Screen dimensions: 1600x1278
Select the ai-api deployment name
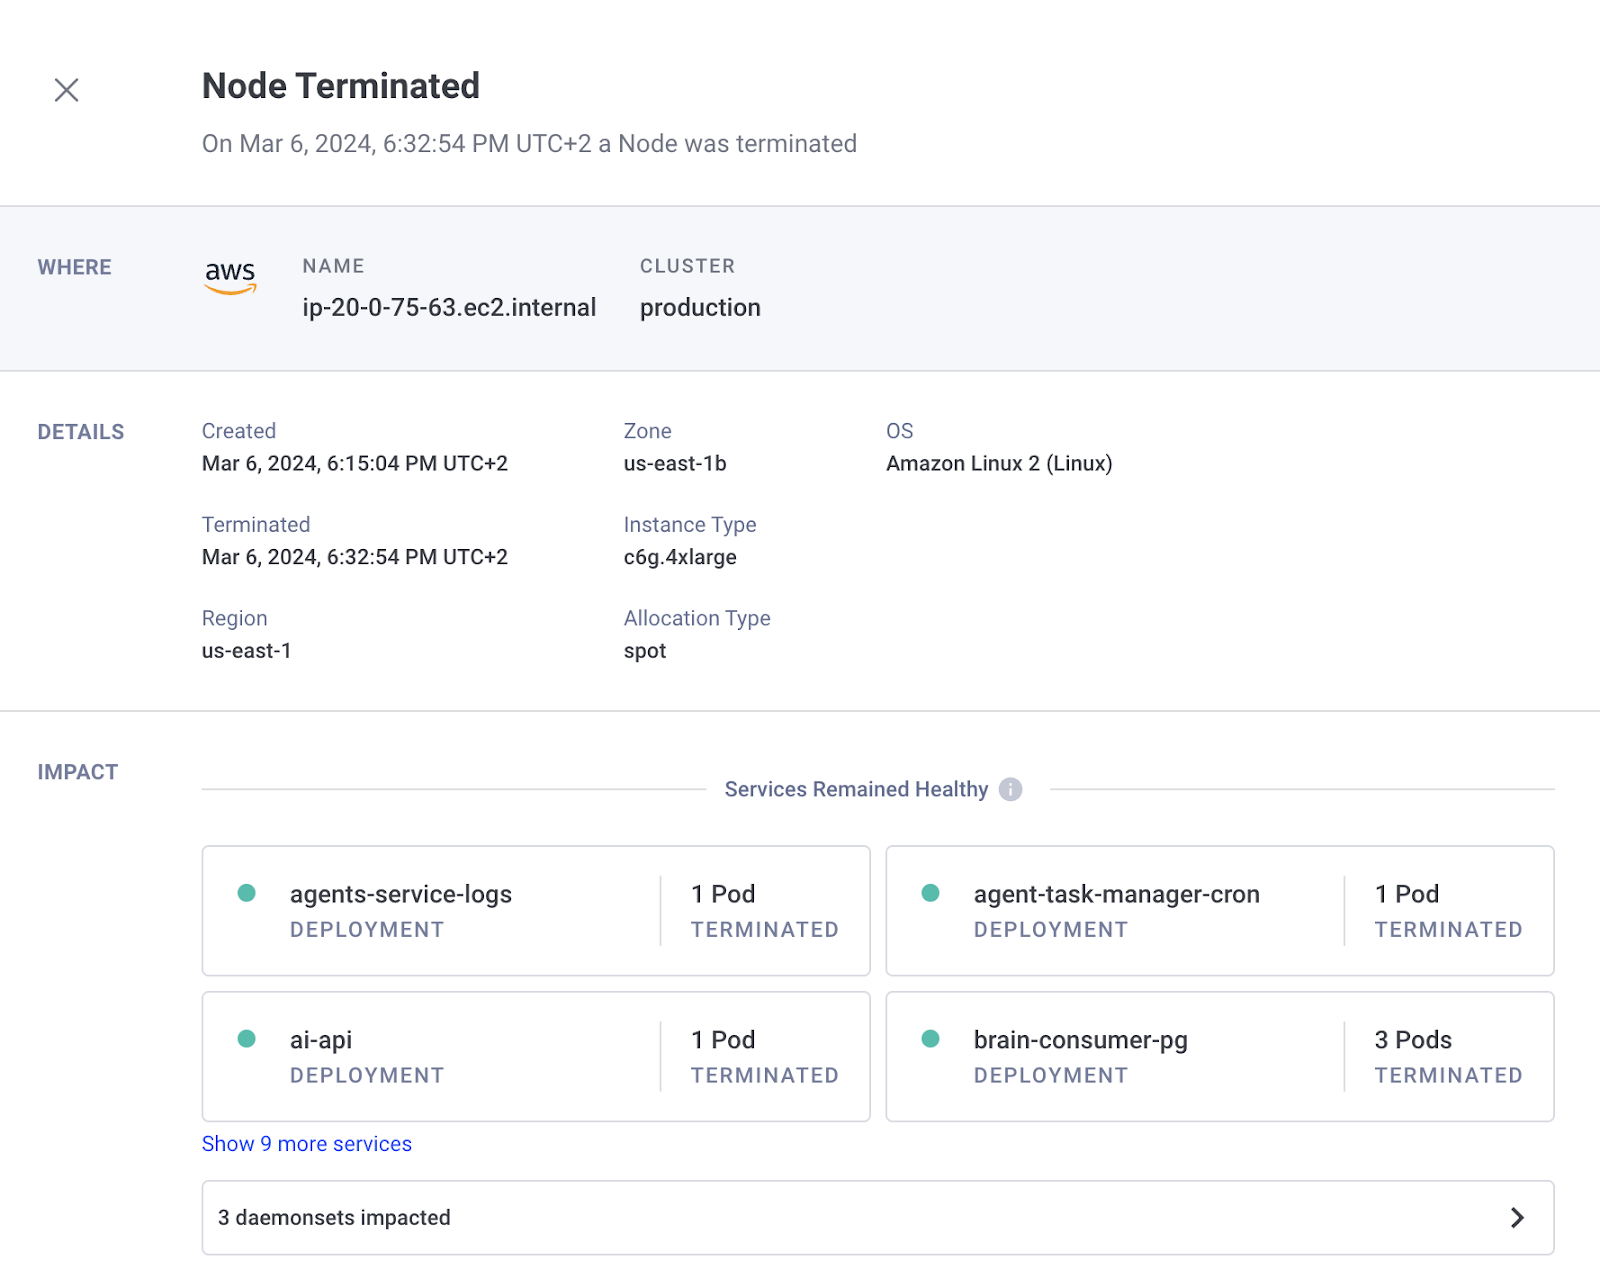coord(321,1040)
